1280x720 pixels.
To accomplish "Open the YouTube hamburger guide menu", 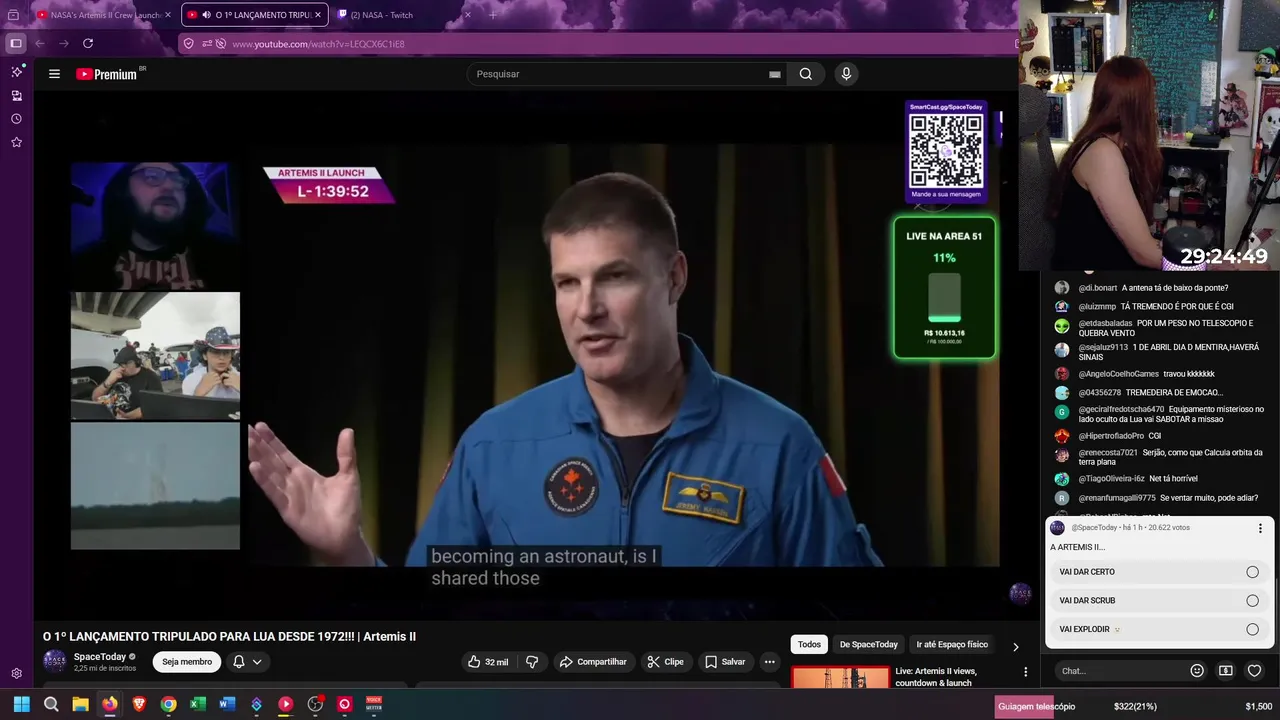I will (54, 74).
